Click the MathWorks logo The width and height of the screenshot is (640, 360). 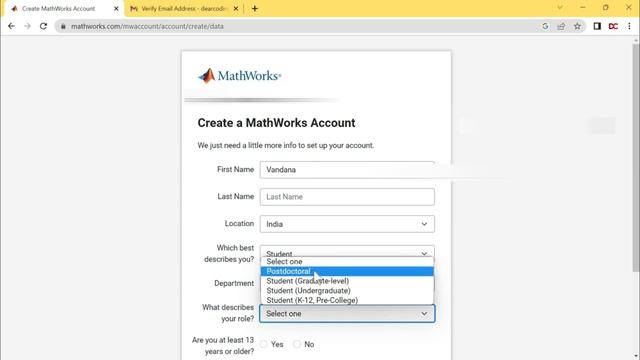pos(240,76)
